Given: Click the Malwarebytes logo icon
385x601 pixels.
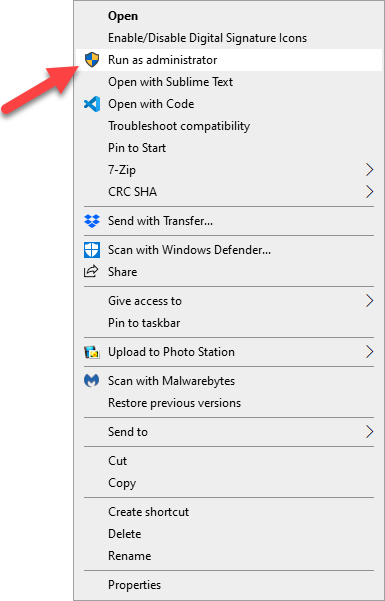Looking at the screenshot, I should (x=92, y=381).
